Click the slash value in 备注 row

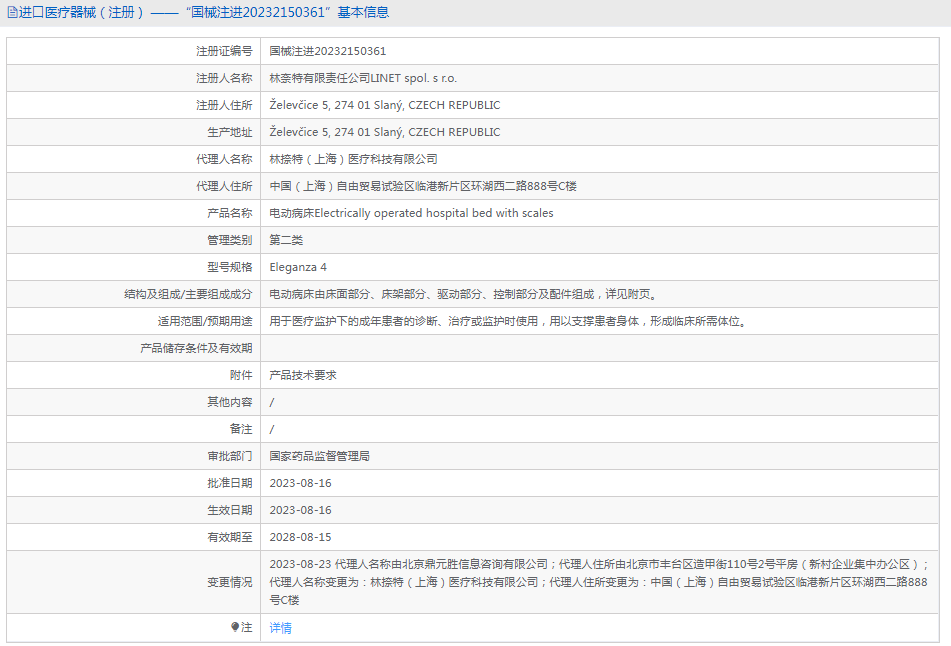pyautogui.click(x=272, y=429)
